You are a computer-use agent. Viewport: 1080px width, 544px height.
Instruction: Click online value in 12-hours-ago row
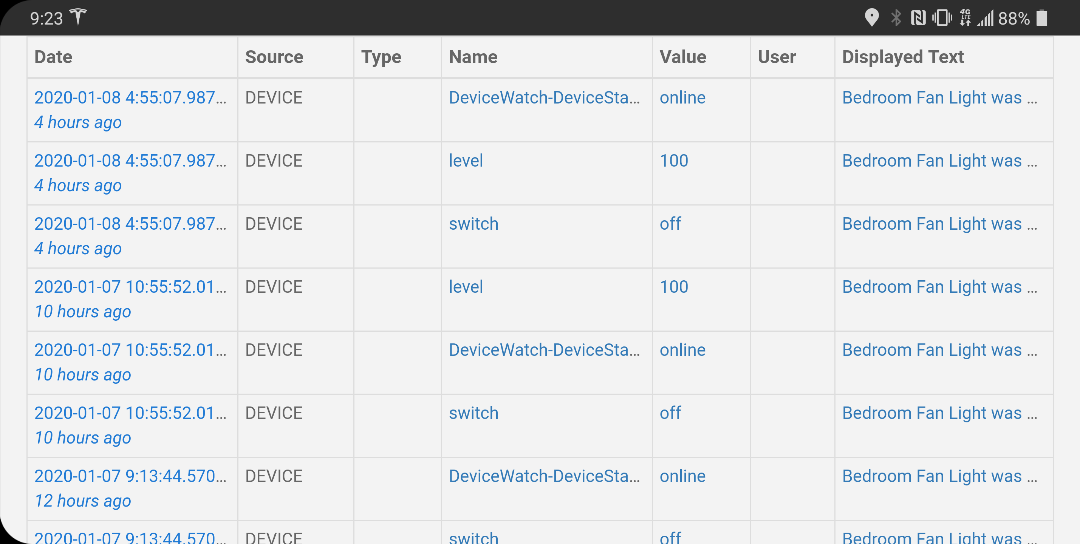click(x=683, y=477)
